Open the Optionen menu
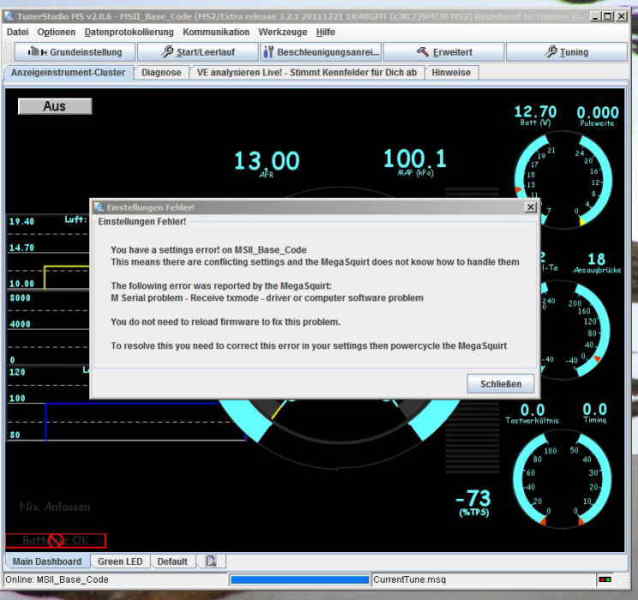The width and height of the screenshot is (638, 600). click(56, 32)
